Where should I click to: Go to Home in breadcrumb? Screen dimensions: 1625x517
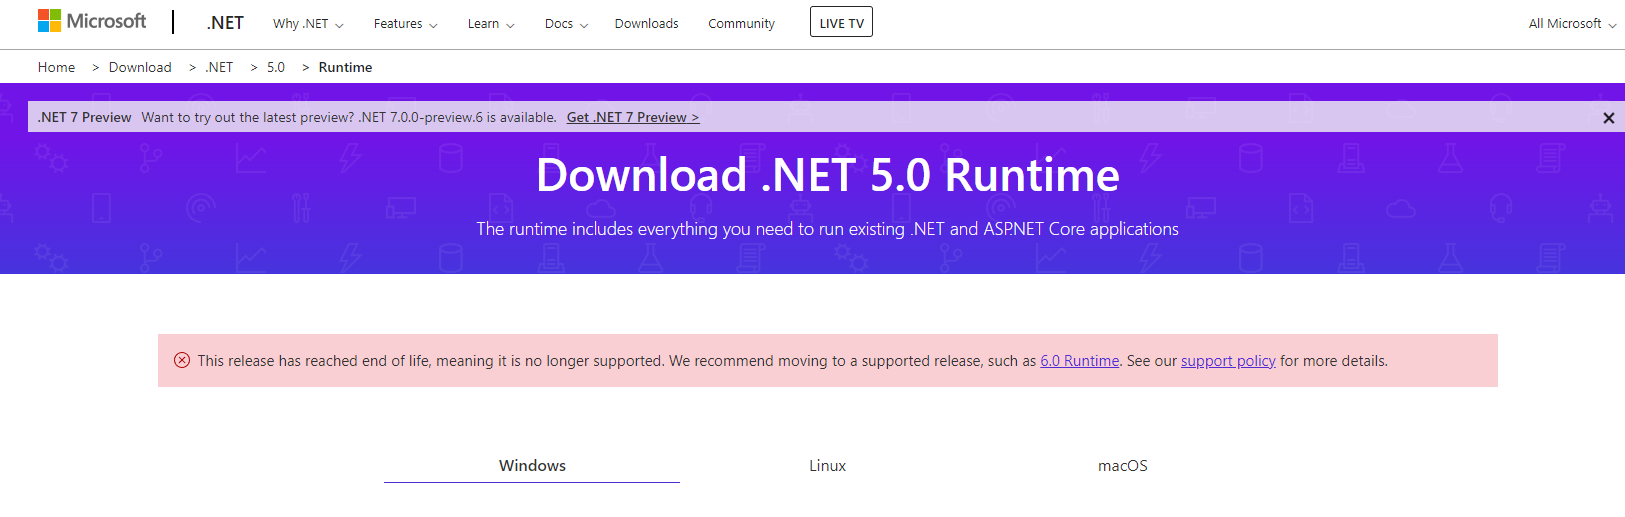point(56,67)
